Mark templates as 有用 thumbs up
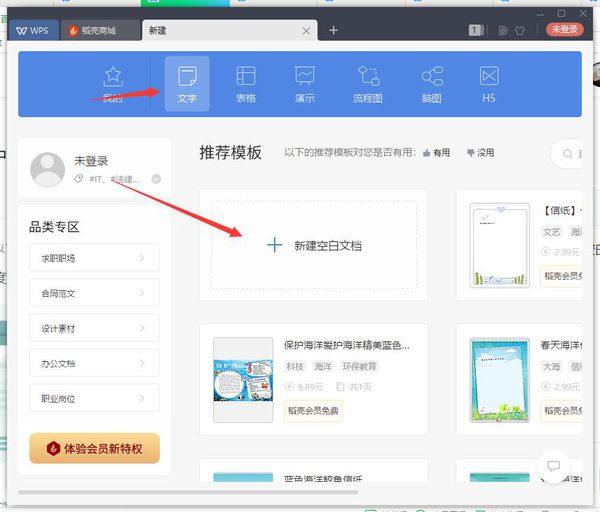Screen dimensions: 600x512 click(x=436, y=153)
